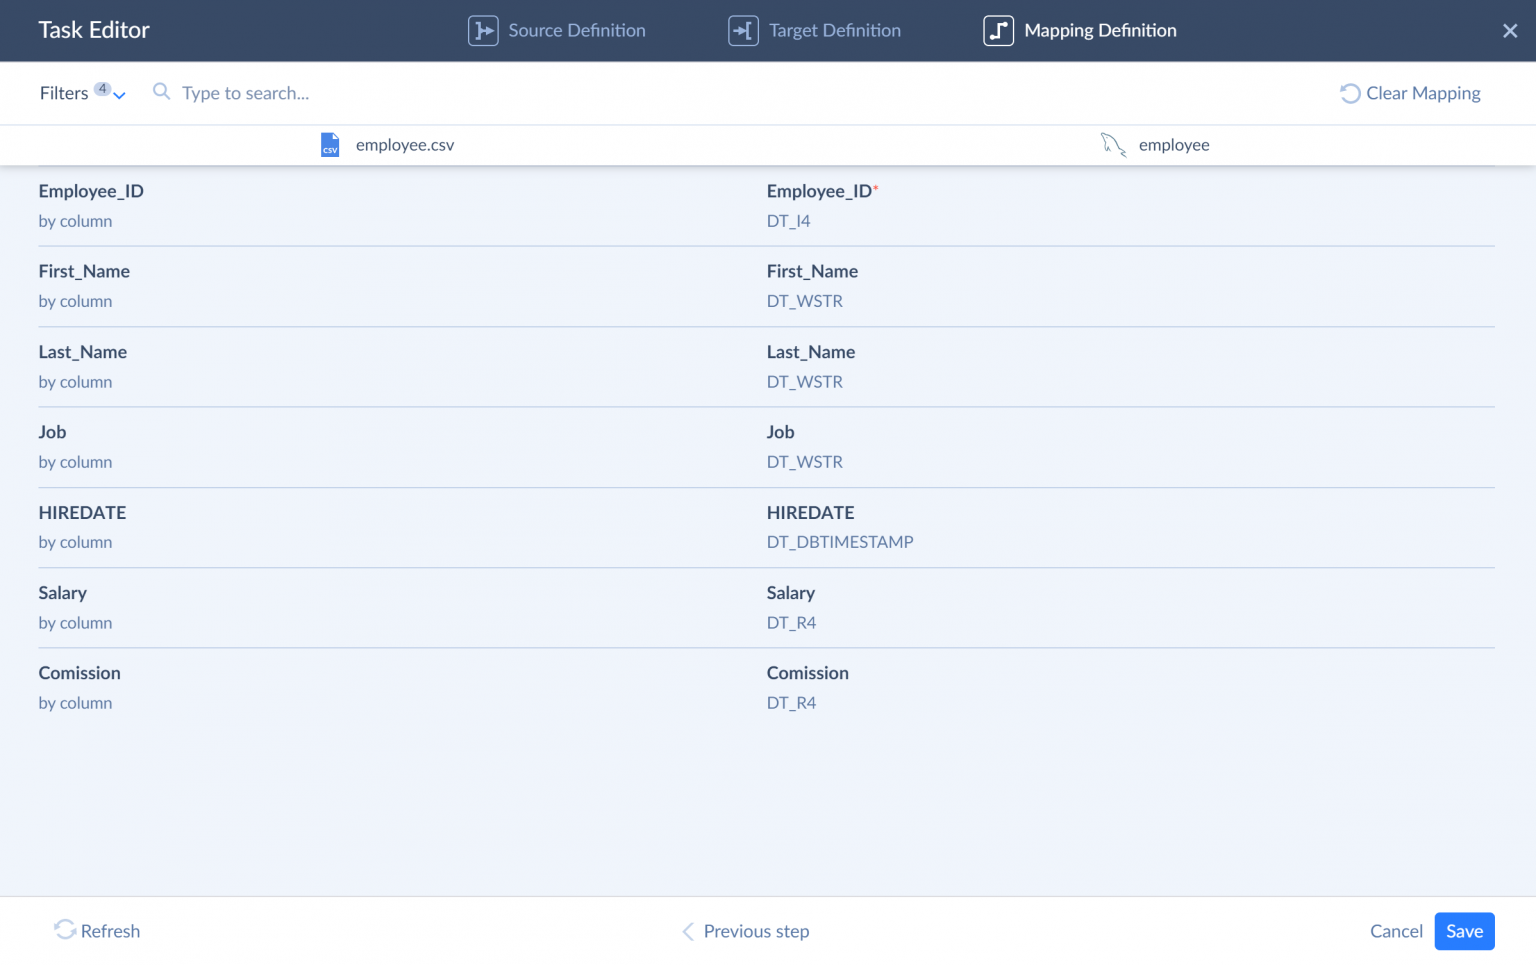1536x965 pixels.
Task: Switch to the Target Definition tab
Action: (x=834, y=31)
